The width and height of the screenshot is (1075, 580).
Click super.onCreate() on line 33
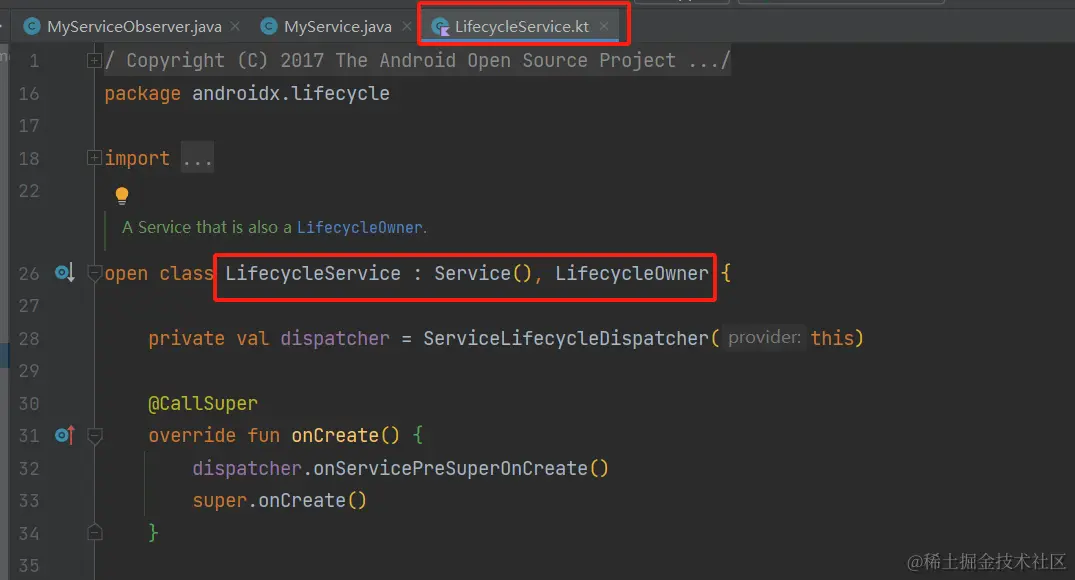click(280, 500)
